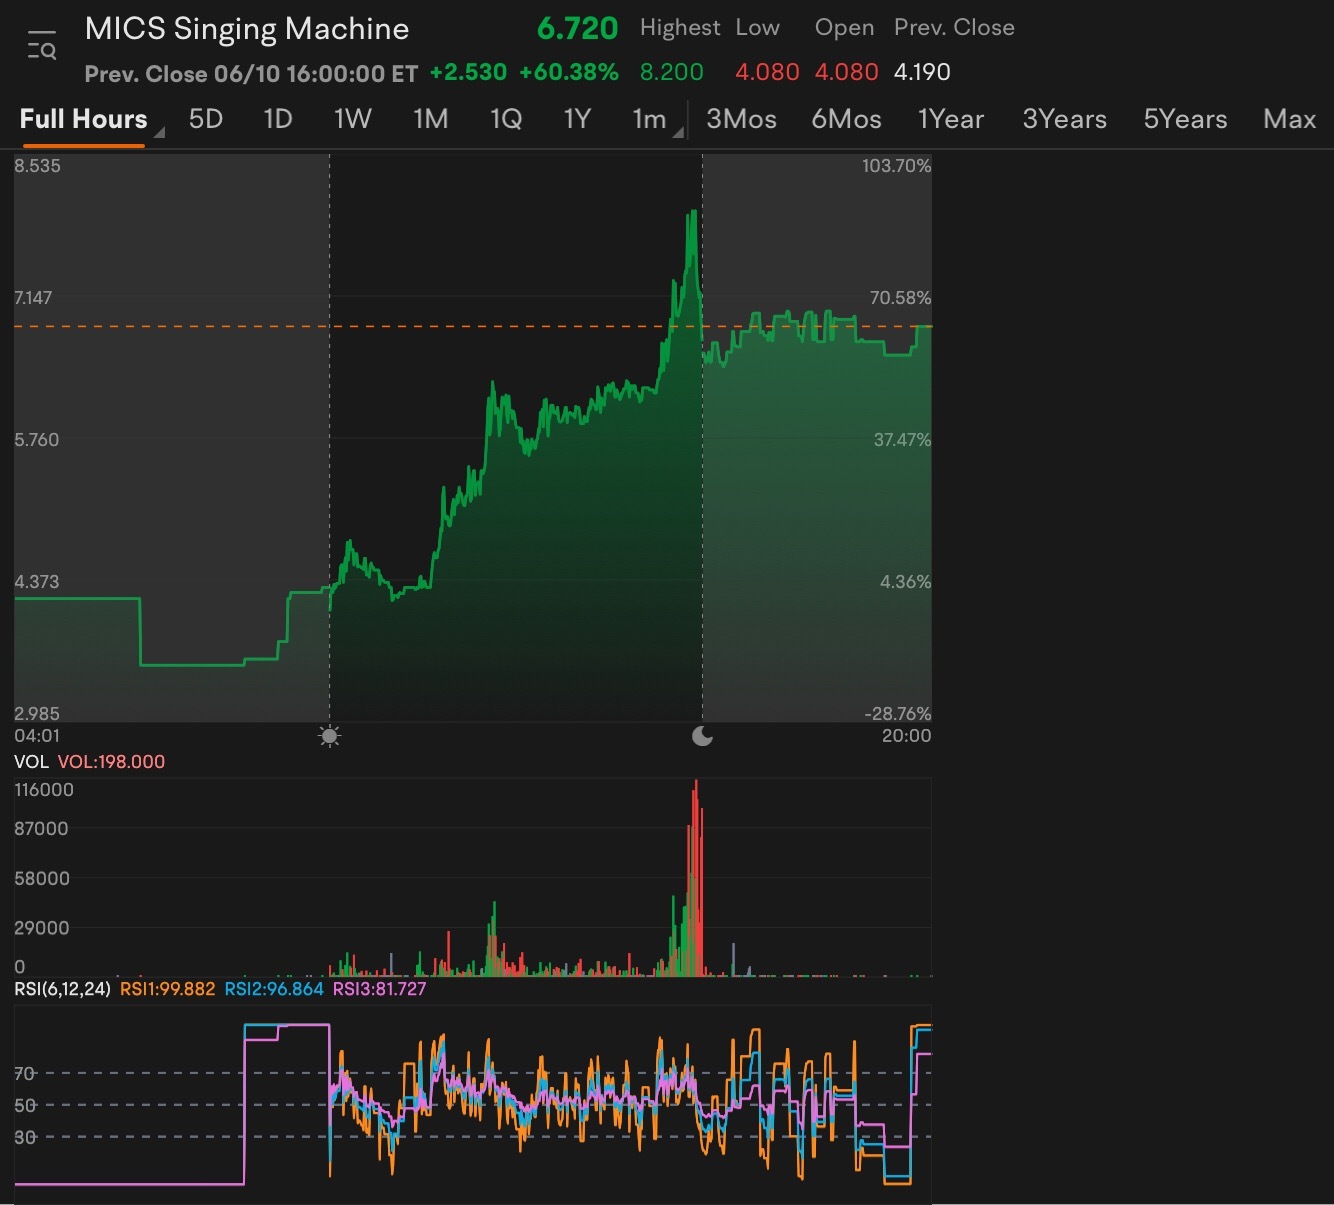Click the Prev. Close value 4.190
The width and height of the screenshot is (1334, 1205).
click(922, 72)
